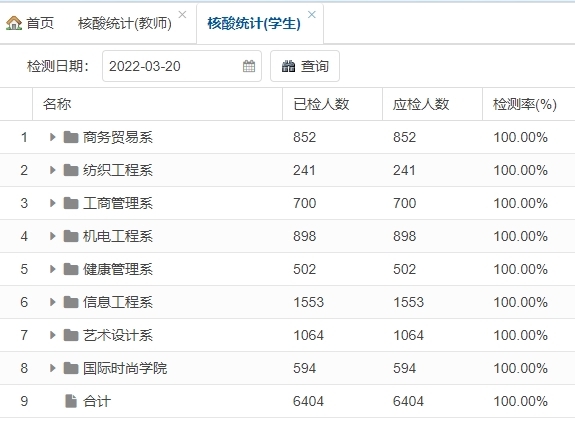The height and width of the screenshot is (427, 575).
Task: Expand the 工商管理系 tree row
Action: (52, 203)
